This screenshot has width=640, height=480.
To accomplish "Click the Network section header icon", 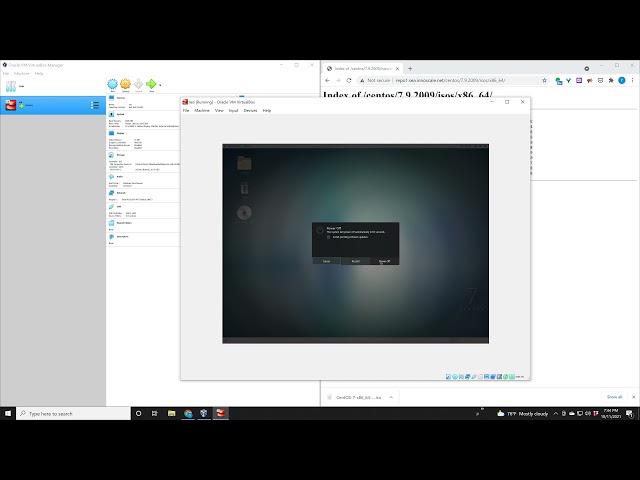I will 111,193.
